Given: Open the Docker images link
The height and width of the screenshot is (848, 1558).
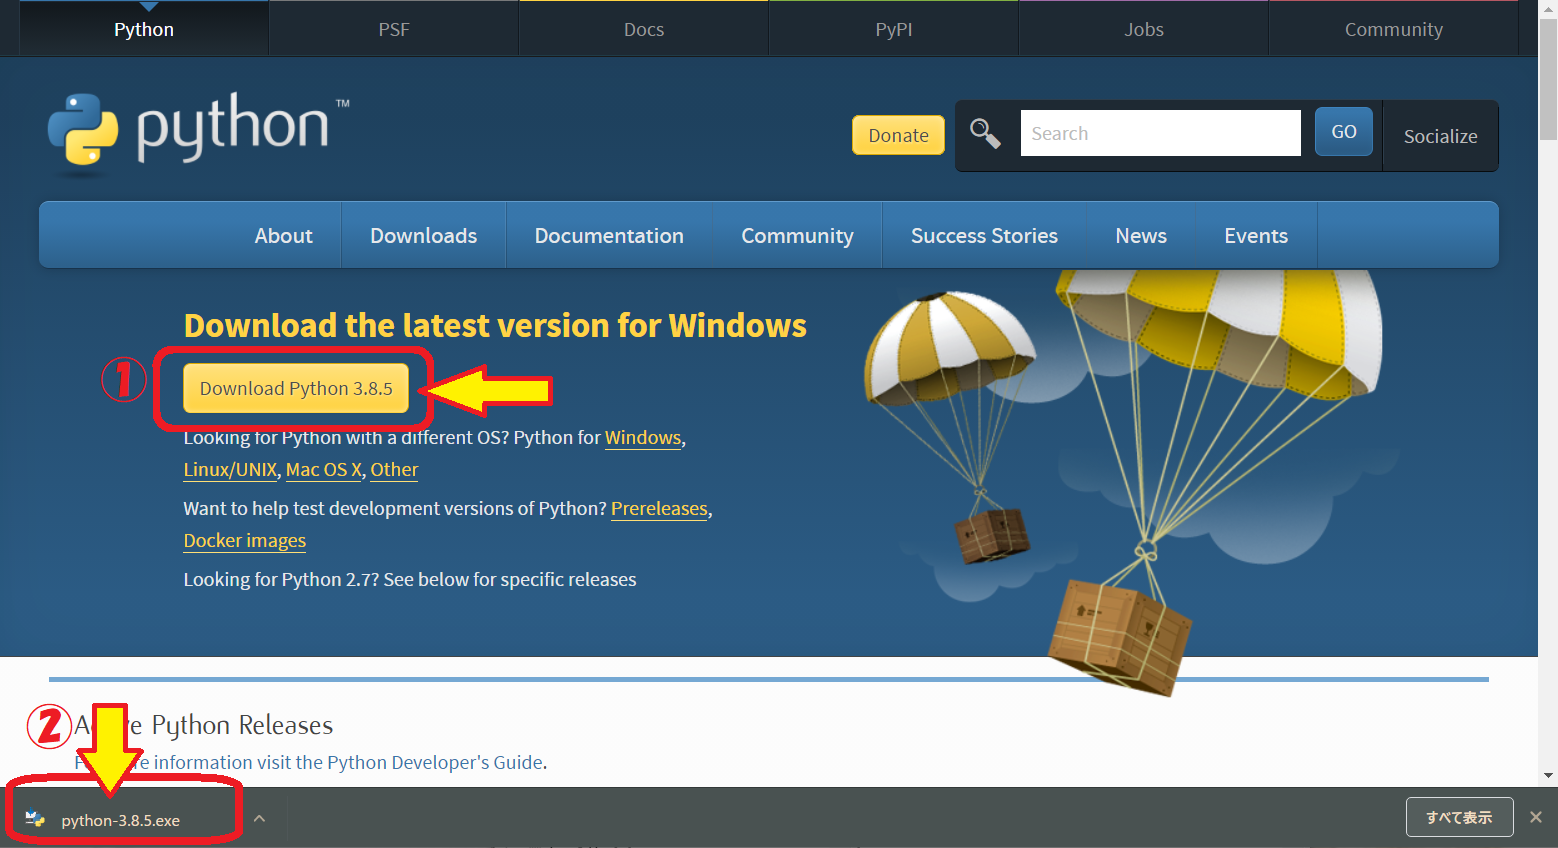Looking at the screenshot, I should pos(244,541).
